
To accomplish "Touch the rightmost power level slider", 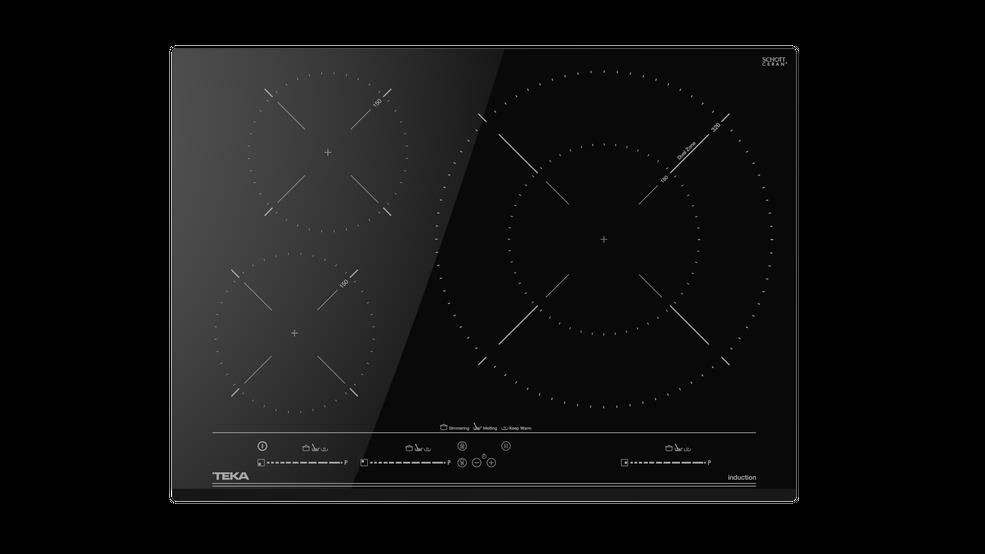I will coord(667,463).
